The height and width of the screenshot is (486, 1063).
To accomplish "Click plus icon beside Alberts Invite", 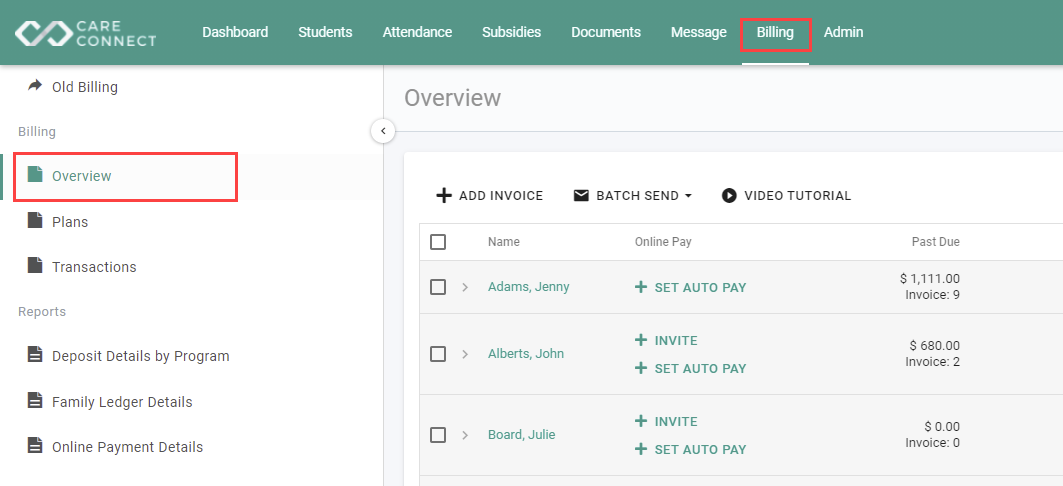I will (641, 340).
